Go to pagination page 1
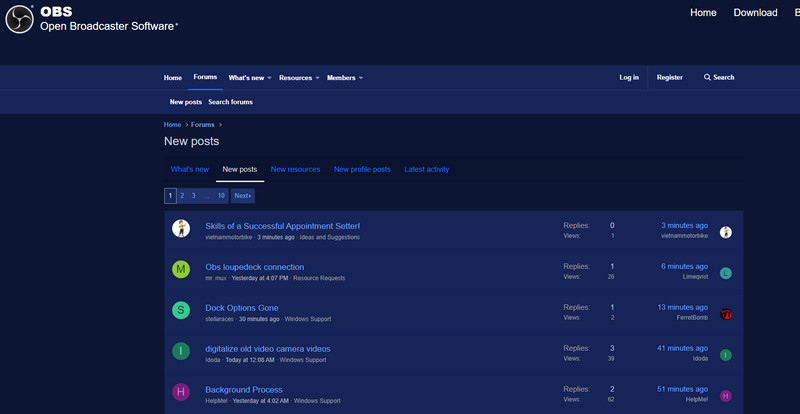The height and width of the screenshot is (414, 800). click(x=170, y=196)
